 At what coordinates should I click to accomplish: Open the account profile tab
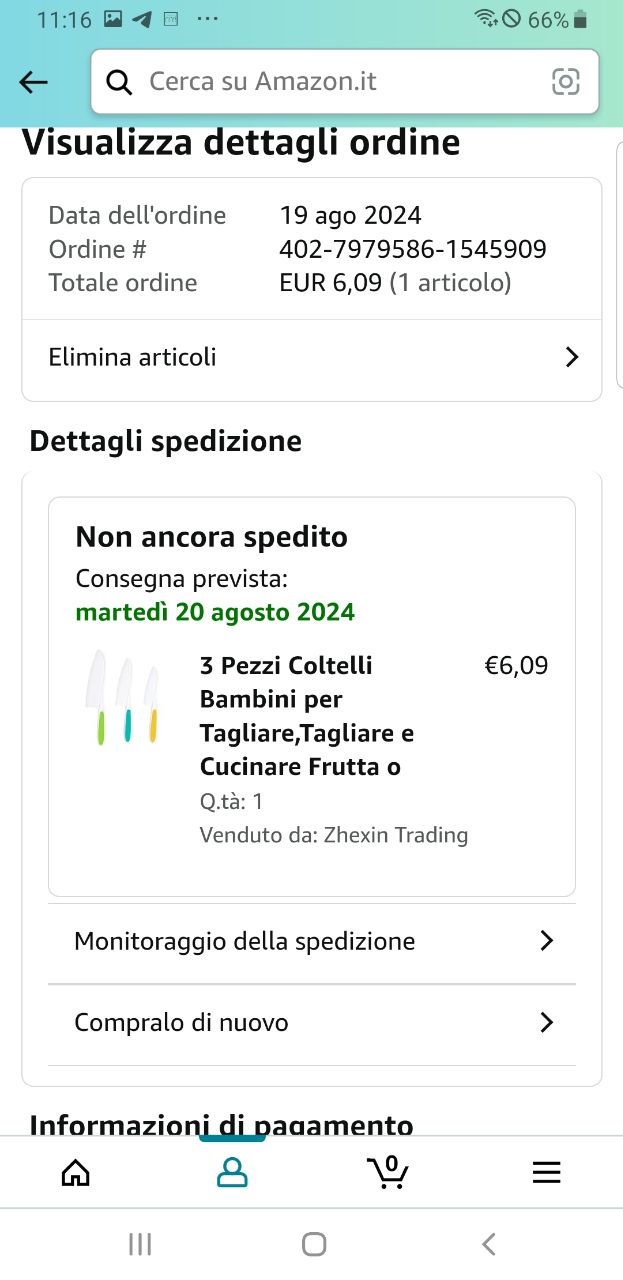point(232,1172)
